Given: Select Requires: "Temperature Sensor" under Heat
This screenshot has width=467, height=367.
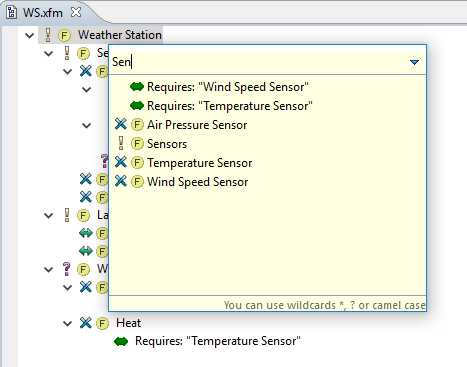Looking at the screenshot, I should click(x=218, y=341).
